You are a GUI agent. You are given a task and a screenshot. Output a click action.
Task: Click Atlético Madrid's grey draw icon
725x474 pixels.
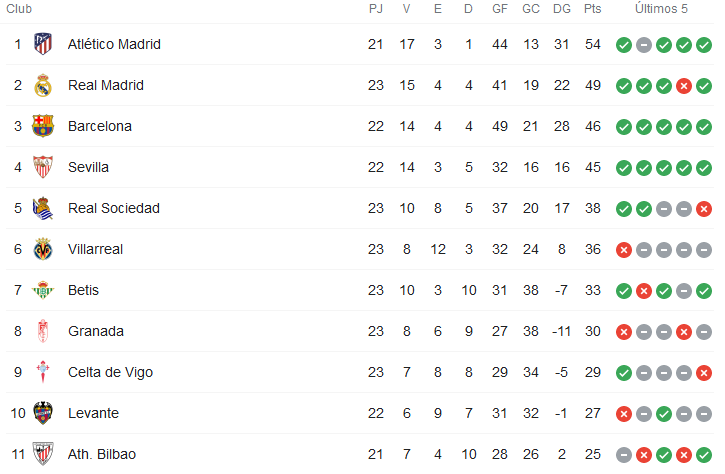[x=644, y=45]
